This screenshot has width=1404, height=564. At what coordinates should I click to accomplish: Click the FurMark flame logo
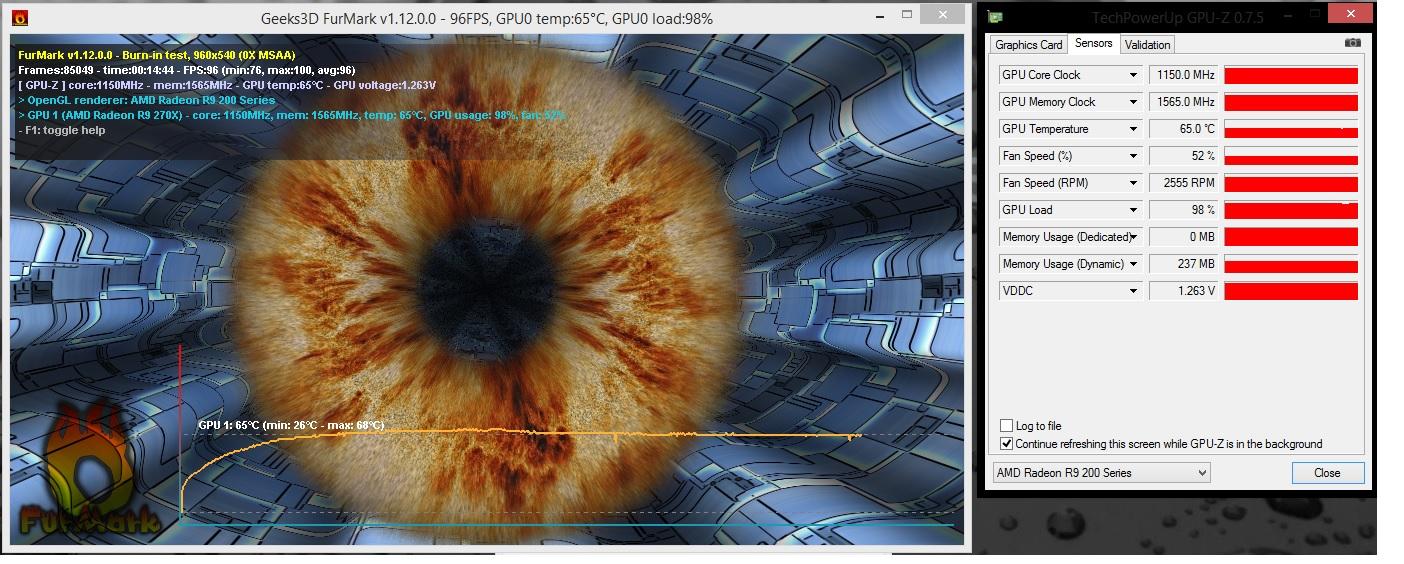point(90,470)
